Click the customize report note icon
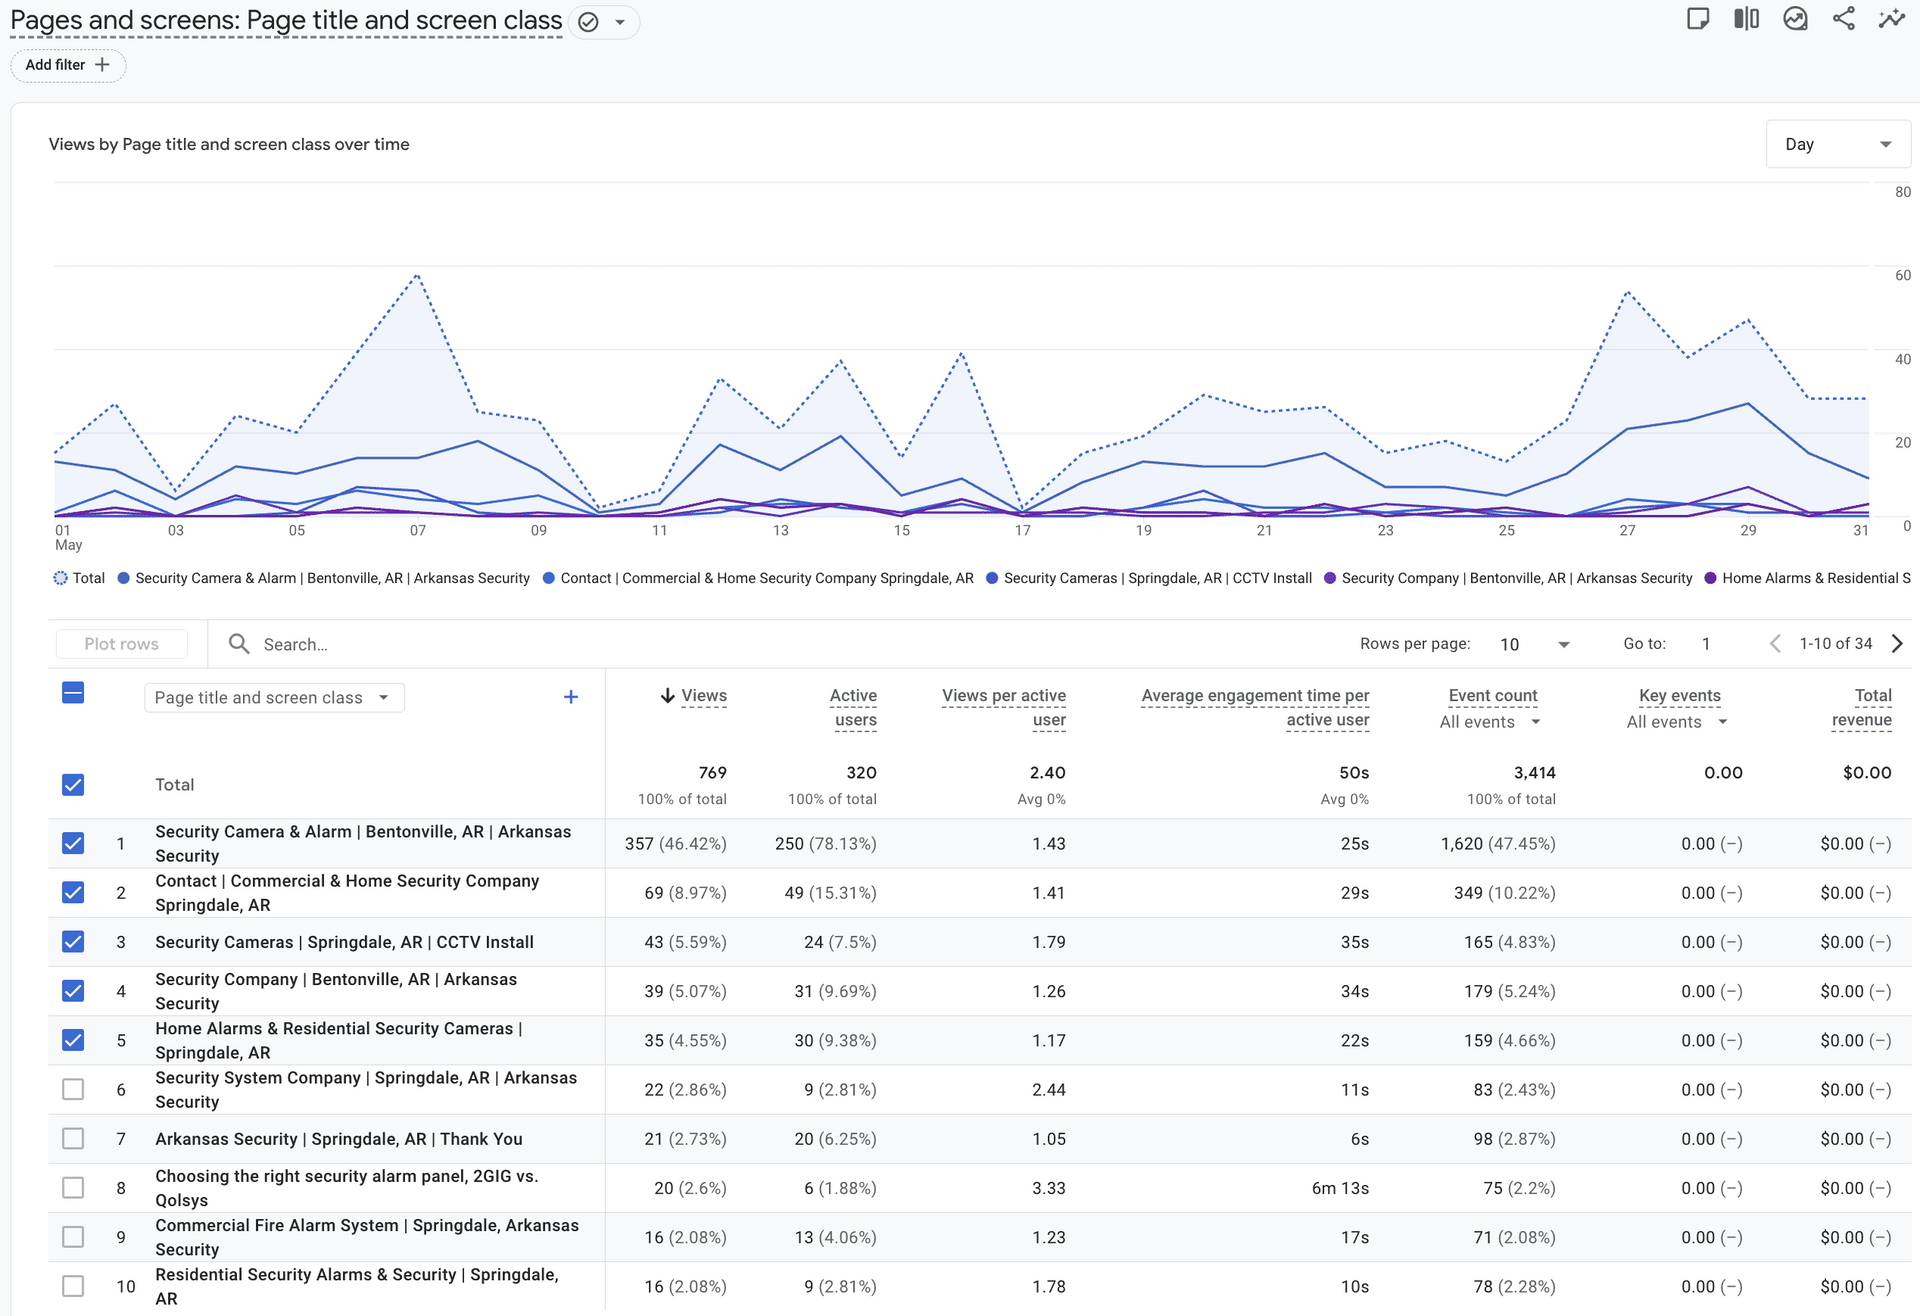Image resolution: width=1920 pixels, height=1316 pixels. [x=1697, y=19]
